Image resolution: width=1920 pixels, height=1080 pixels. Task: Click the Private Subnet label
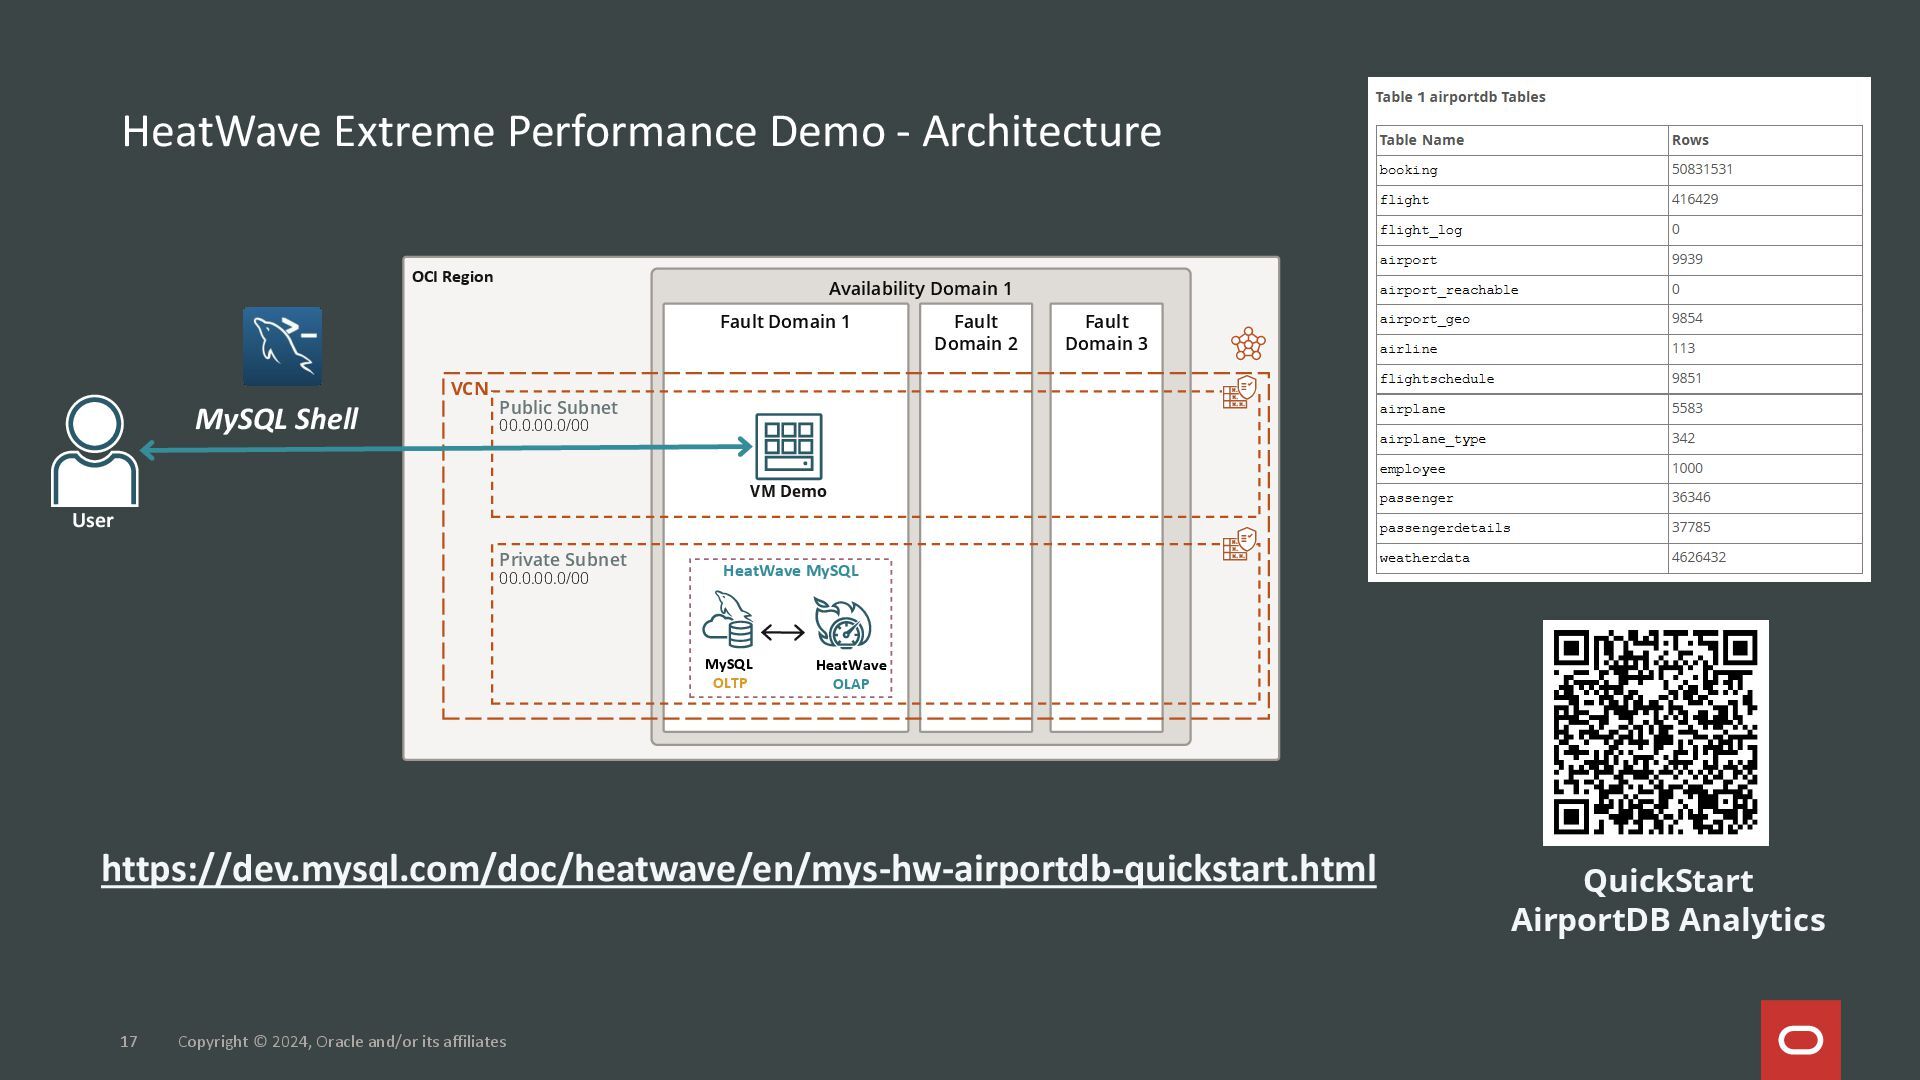(x=562, y=560)
